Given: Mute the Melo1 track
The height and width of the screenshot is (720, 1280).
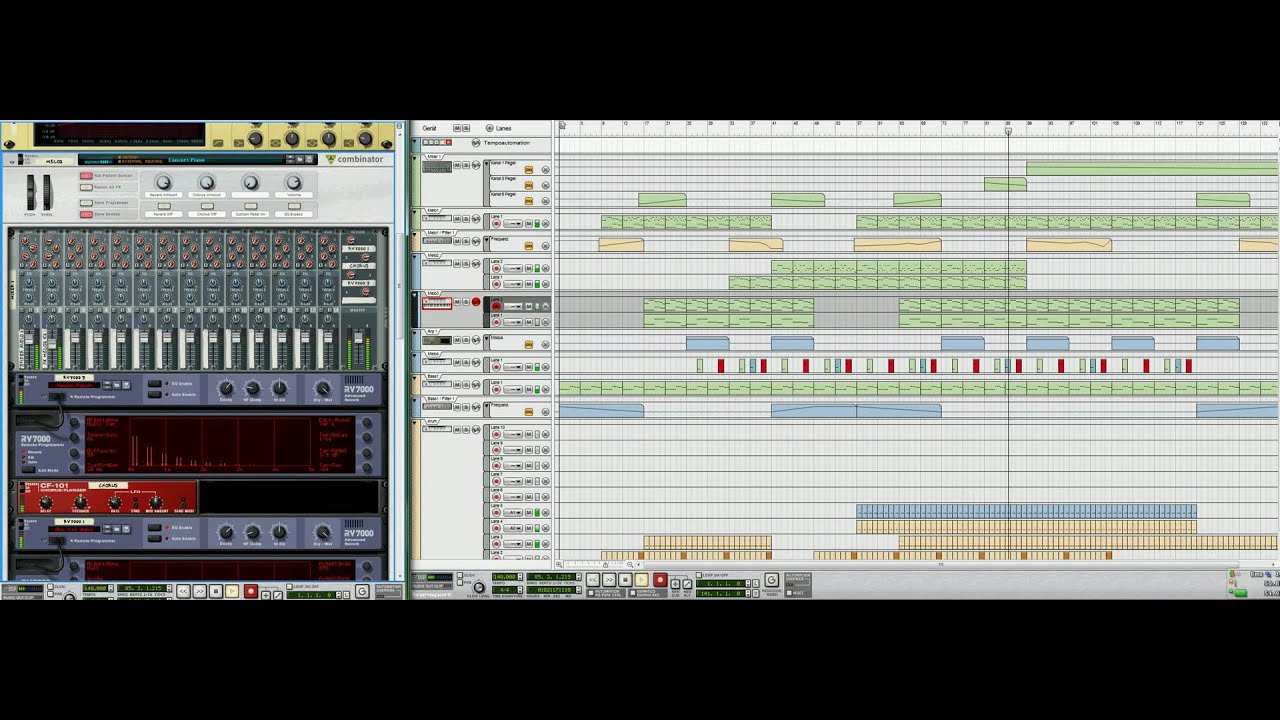Looking at the screenshot, I should [457, 219].
